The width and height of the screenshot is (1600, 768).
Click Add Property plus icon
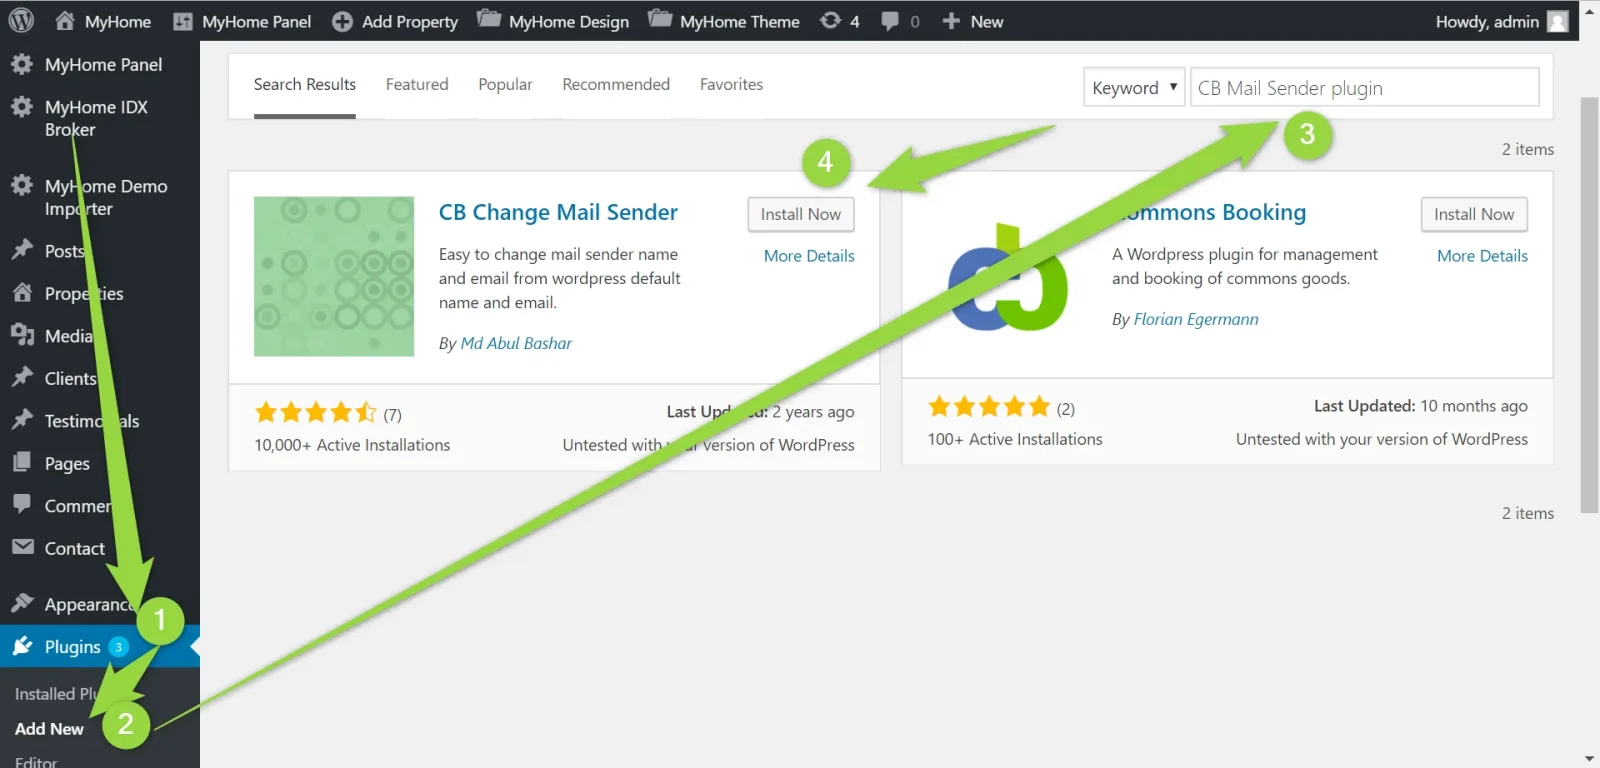(x=342, y=21)
